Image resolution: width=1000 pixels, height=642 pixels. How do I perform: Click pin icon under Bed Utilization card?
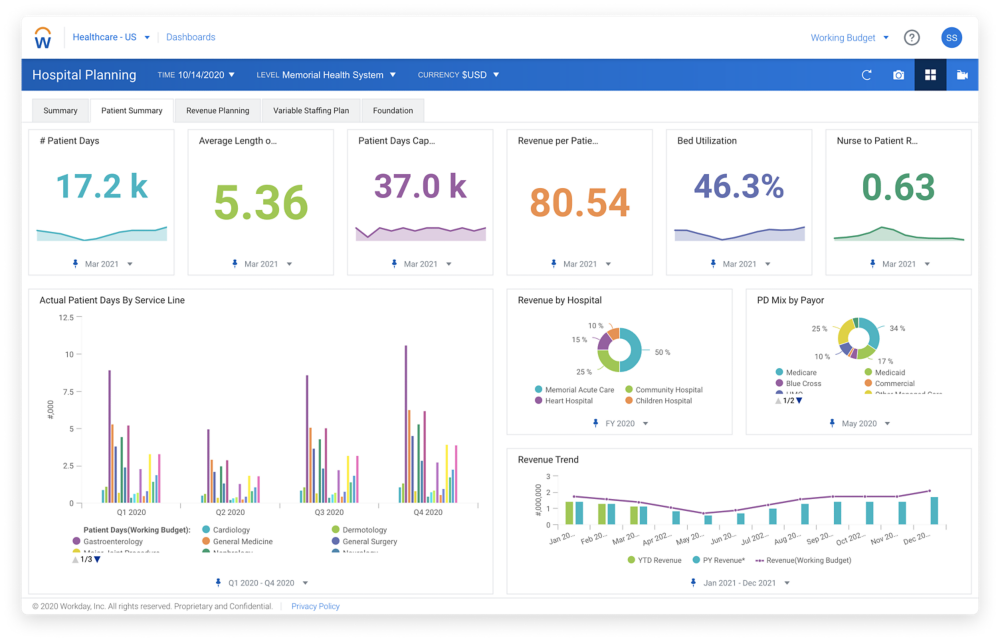(x=713, y=264)
